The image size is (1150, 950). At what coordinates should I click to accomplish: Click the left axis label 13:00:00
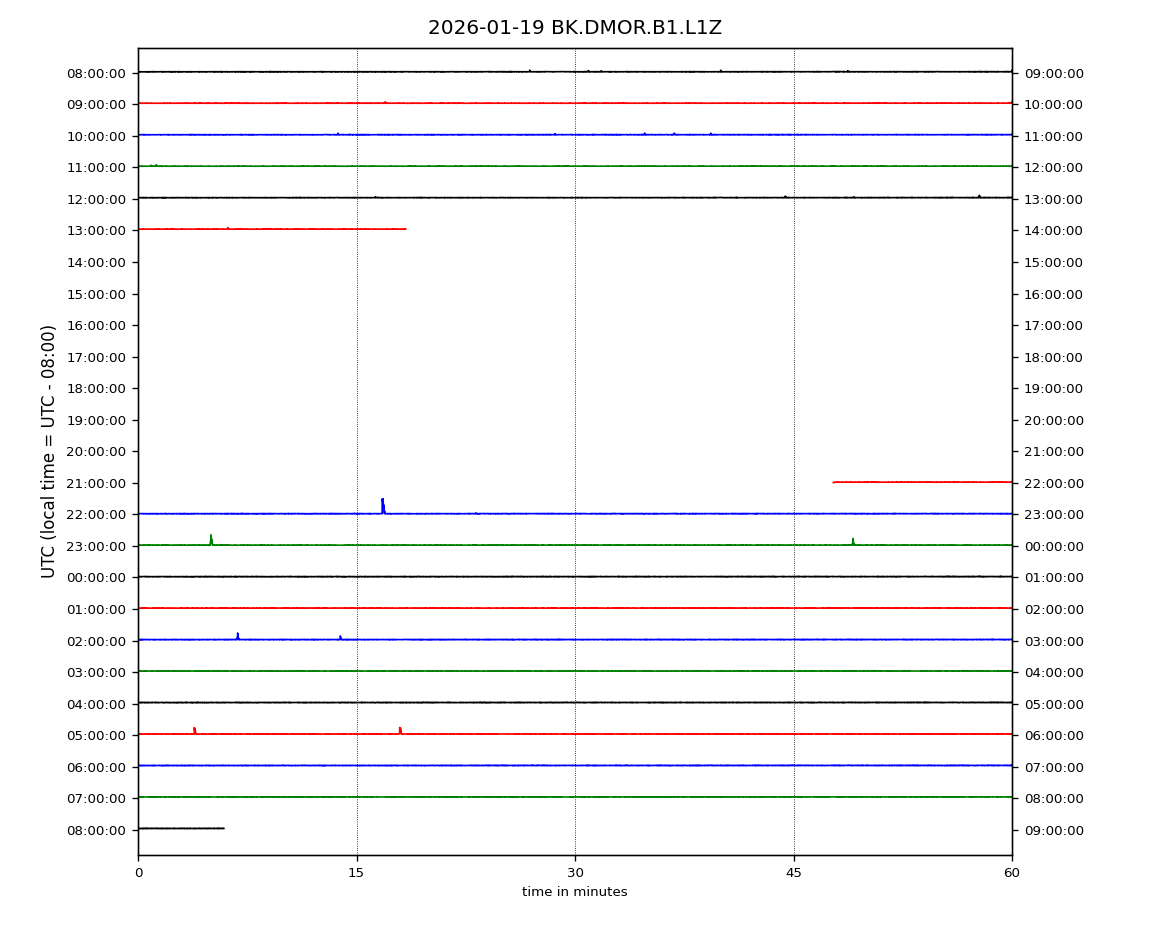(x=96, y=230)
